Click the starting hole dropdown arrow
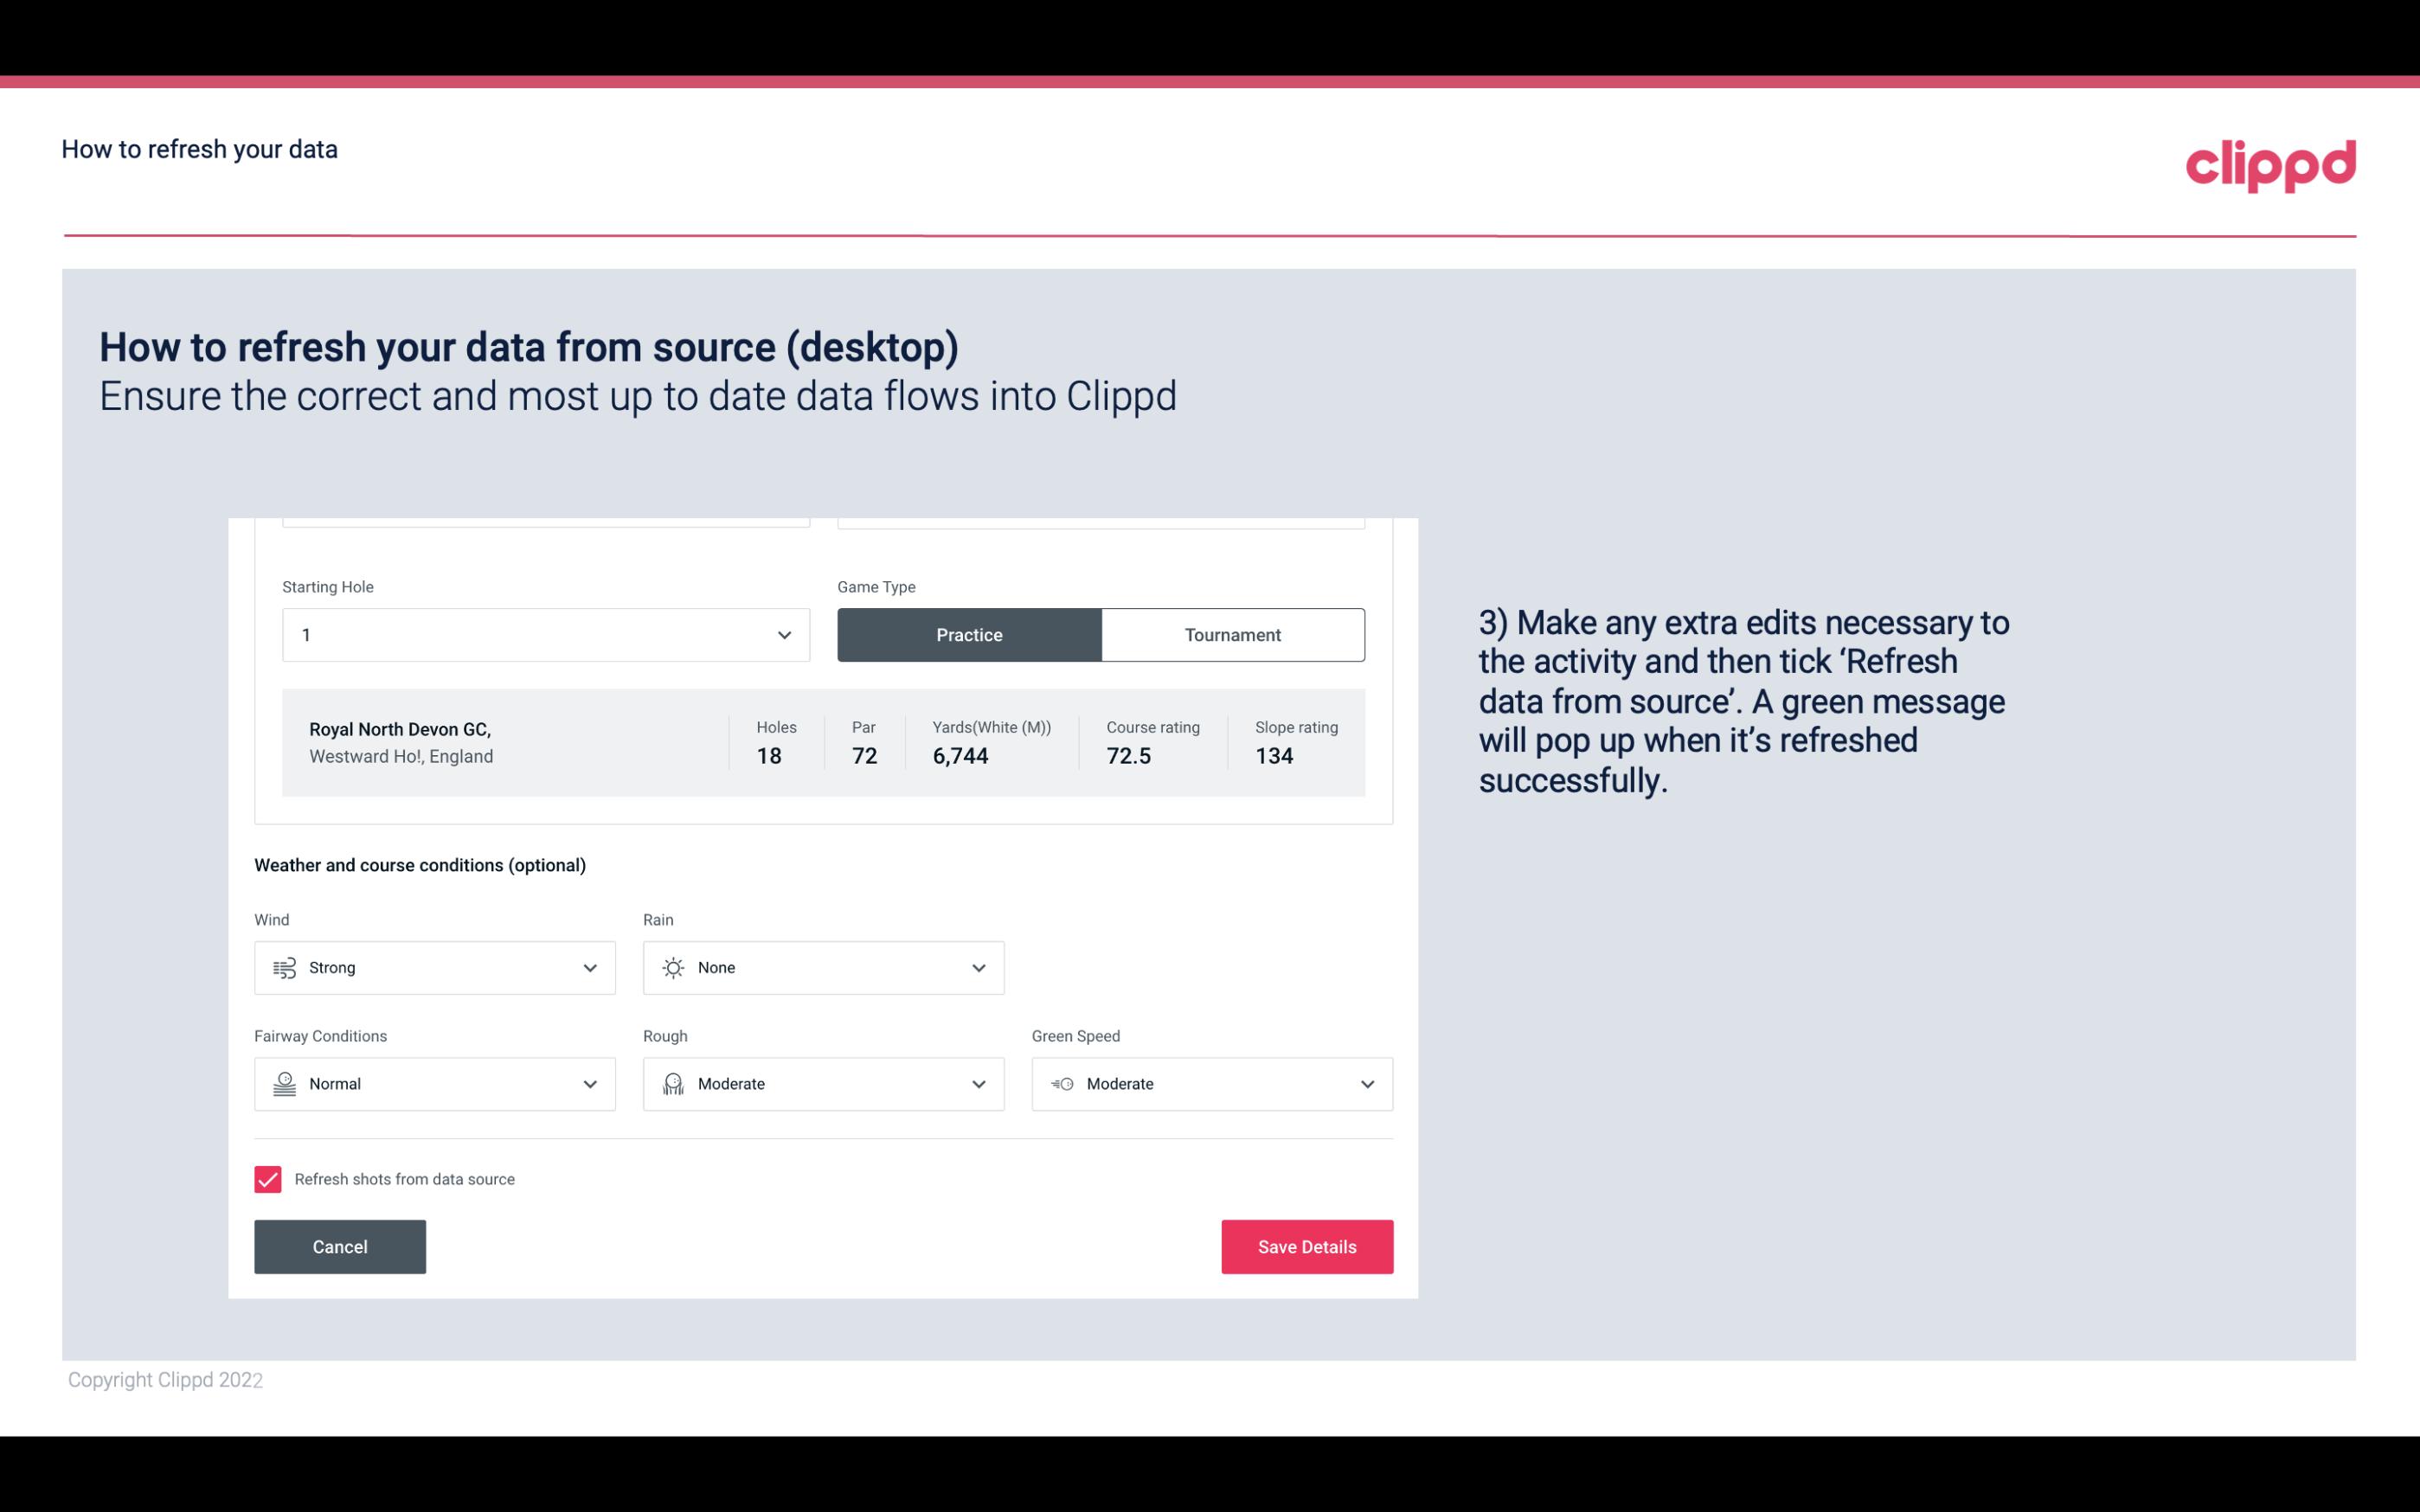This screenshot has width=2420, height=1512. pyautogui.click(x=782, y=634)
